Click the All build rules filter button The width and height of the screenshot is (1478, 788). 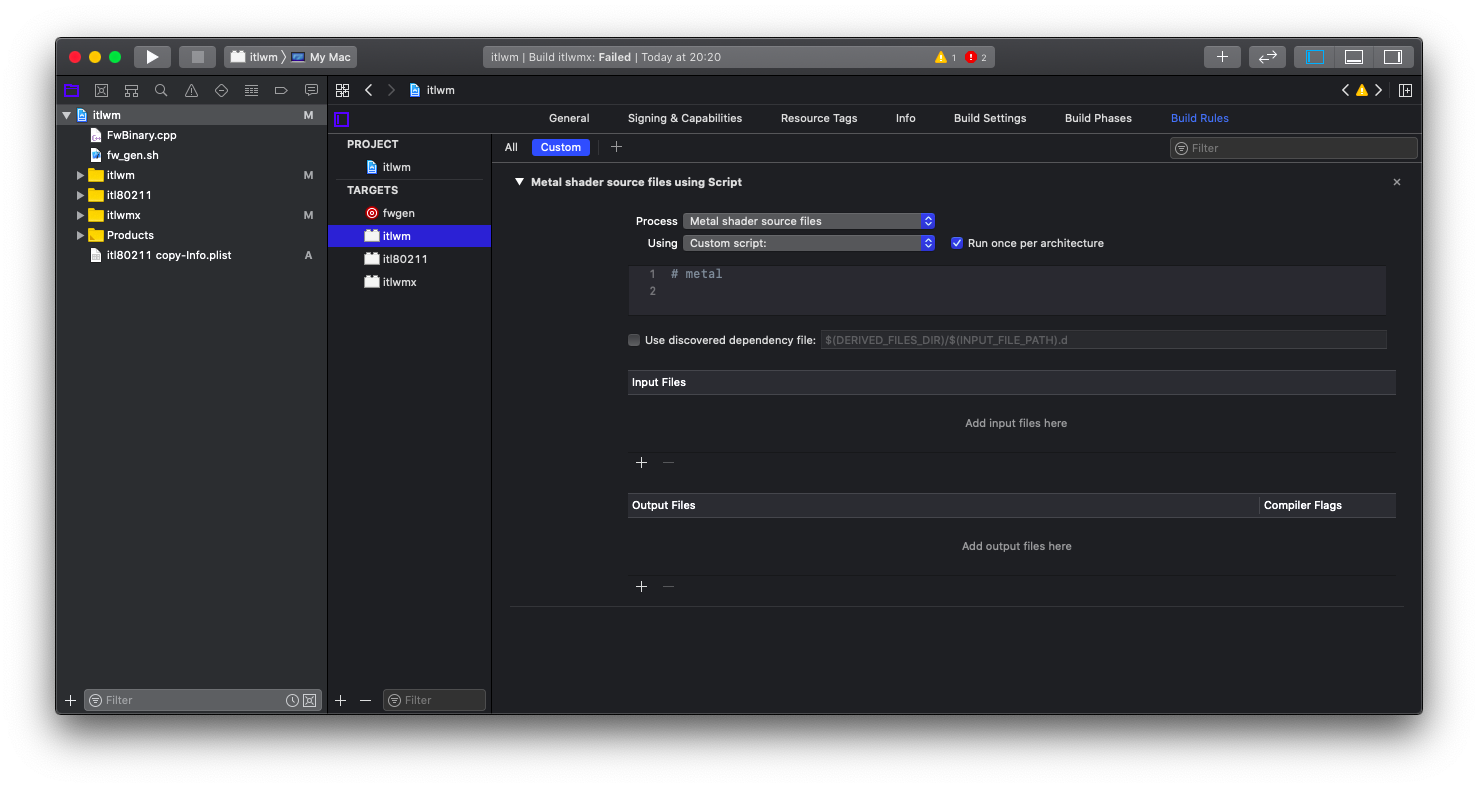pyautogui.click(x=511, y=147)
